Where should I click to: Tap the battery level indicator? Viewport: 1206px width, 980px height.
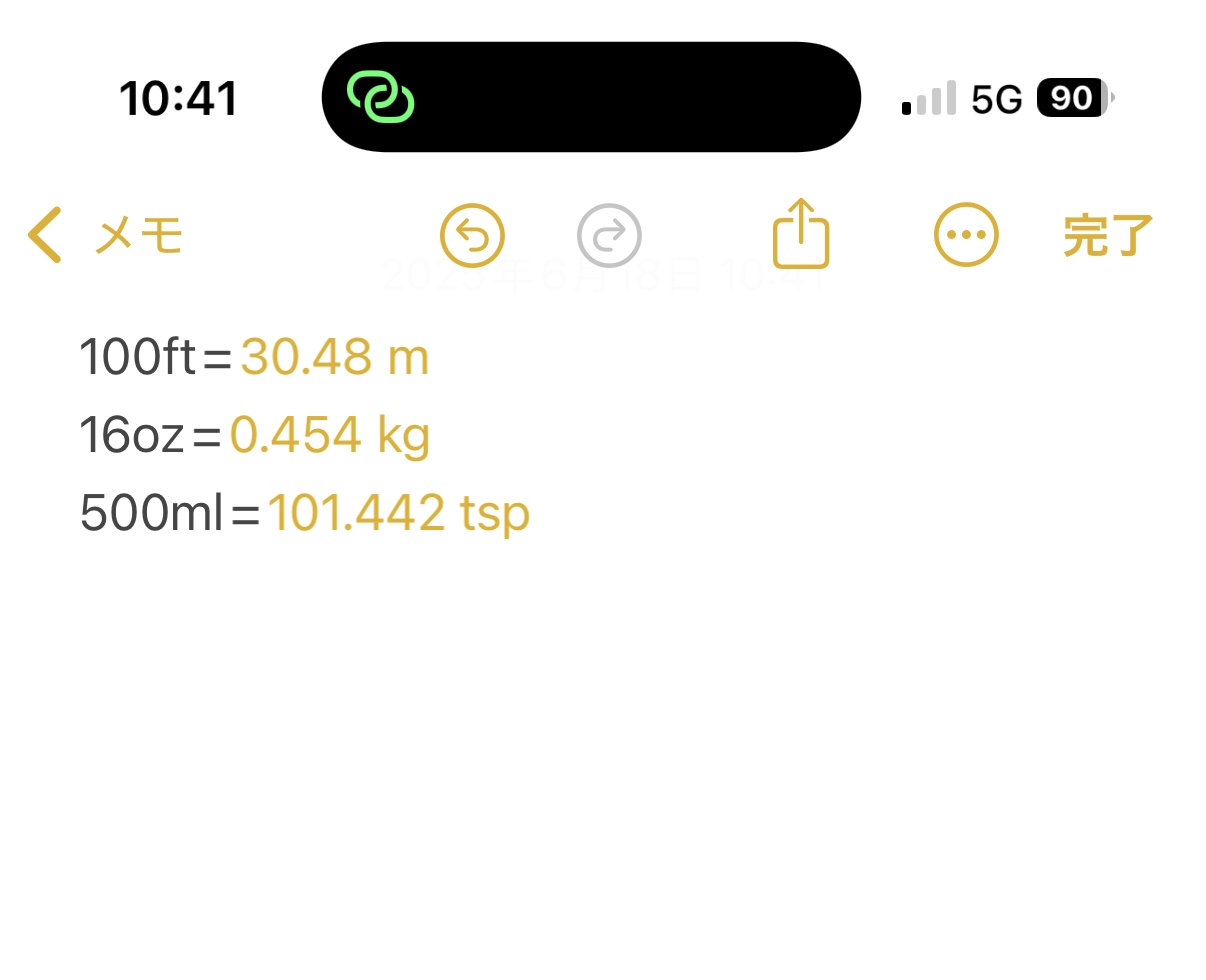tap(1075, 98)
